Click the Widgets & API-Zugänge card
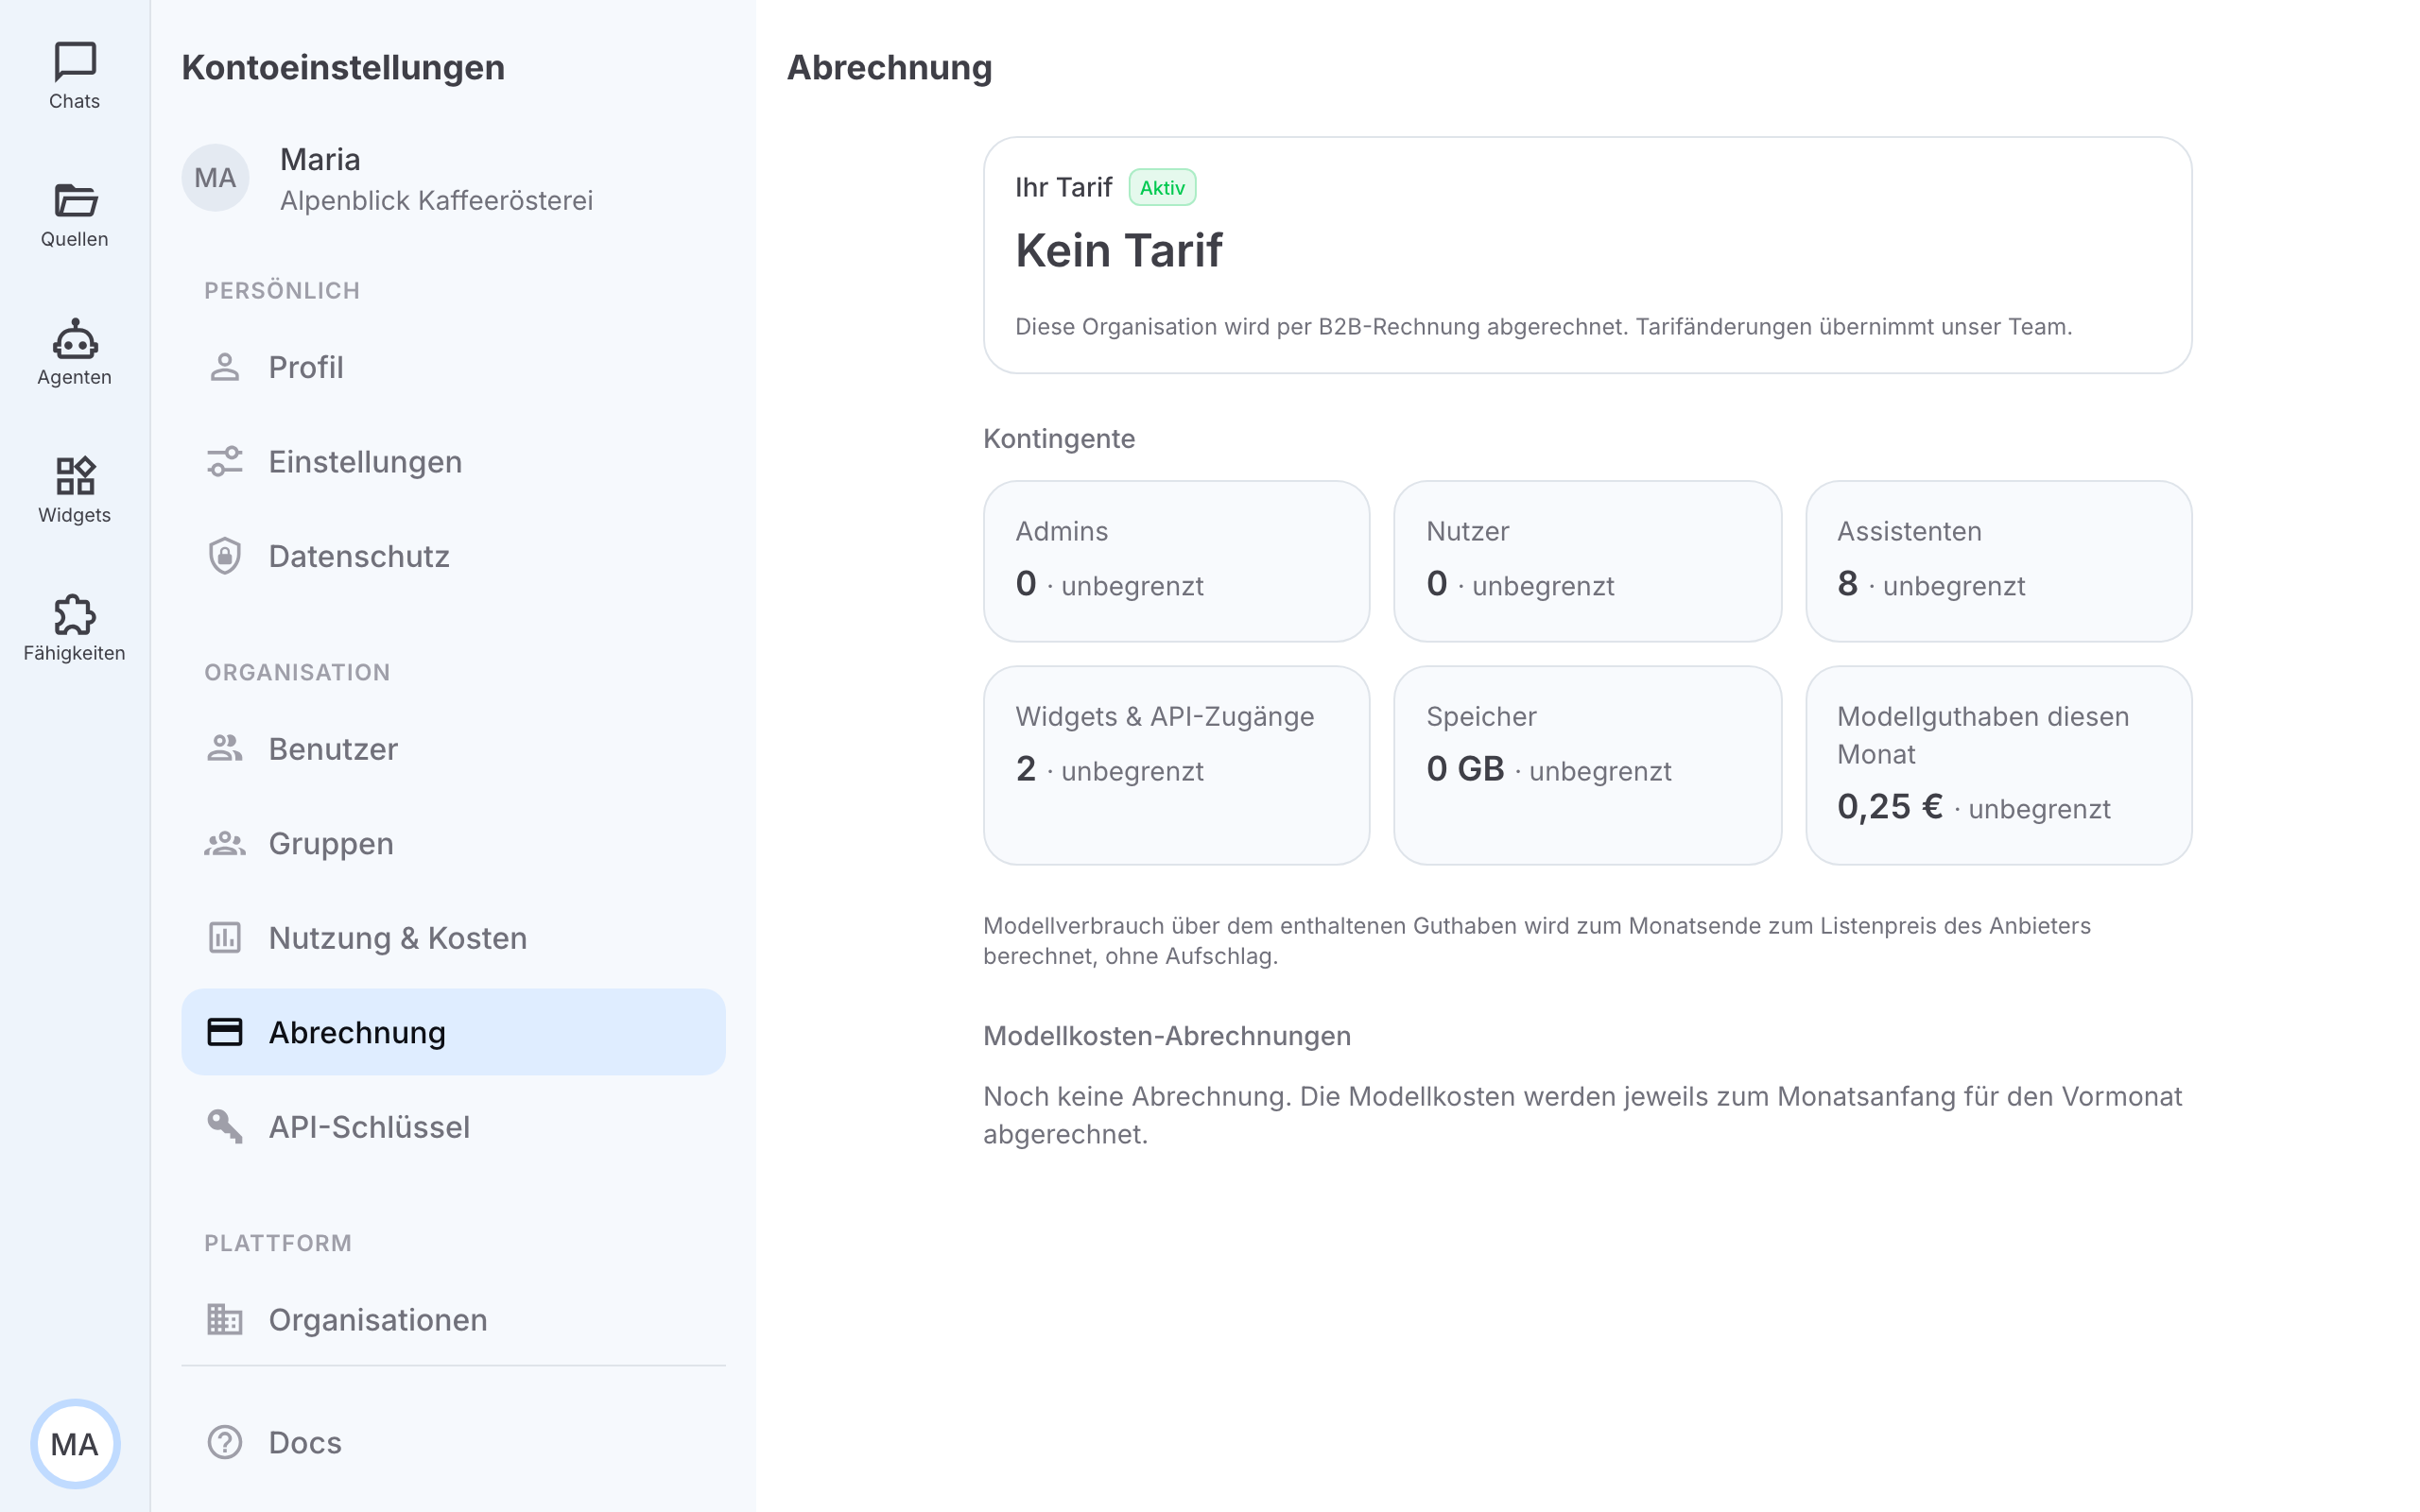 [1176, 765]
